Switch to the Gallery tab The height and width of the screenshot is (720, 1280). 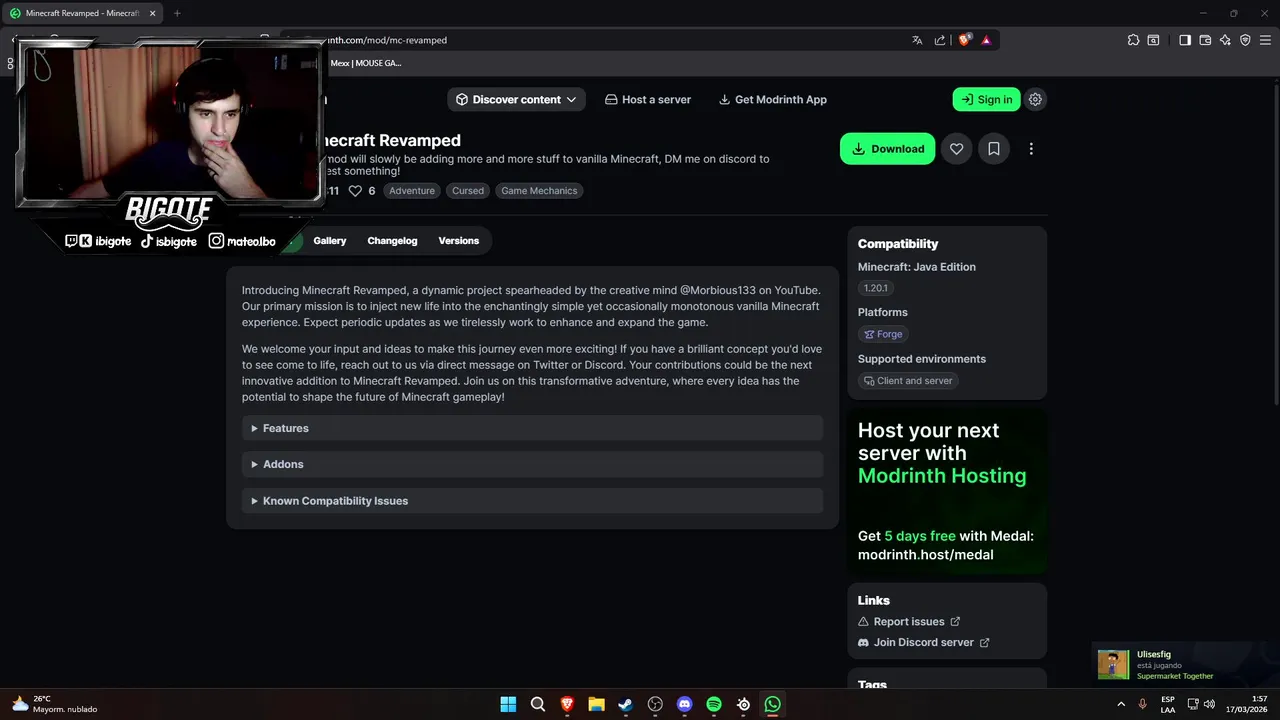[330, 241]
